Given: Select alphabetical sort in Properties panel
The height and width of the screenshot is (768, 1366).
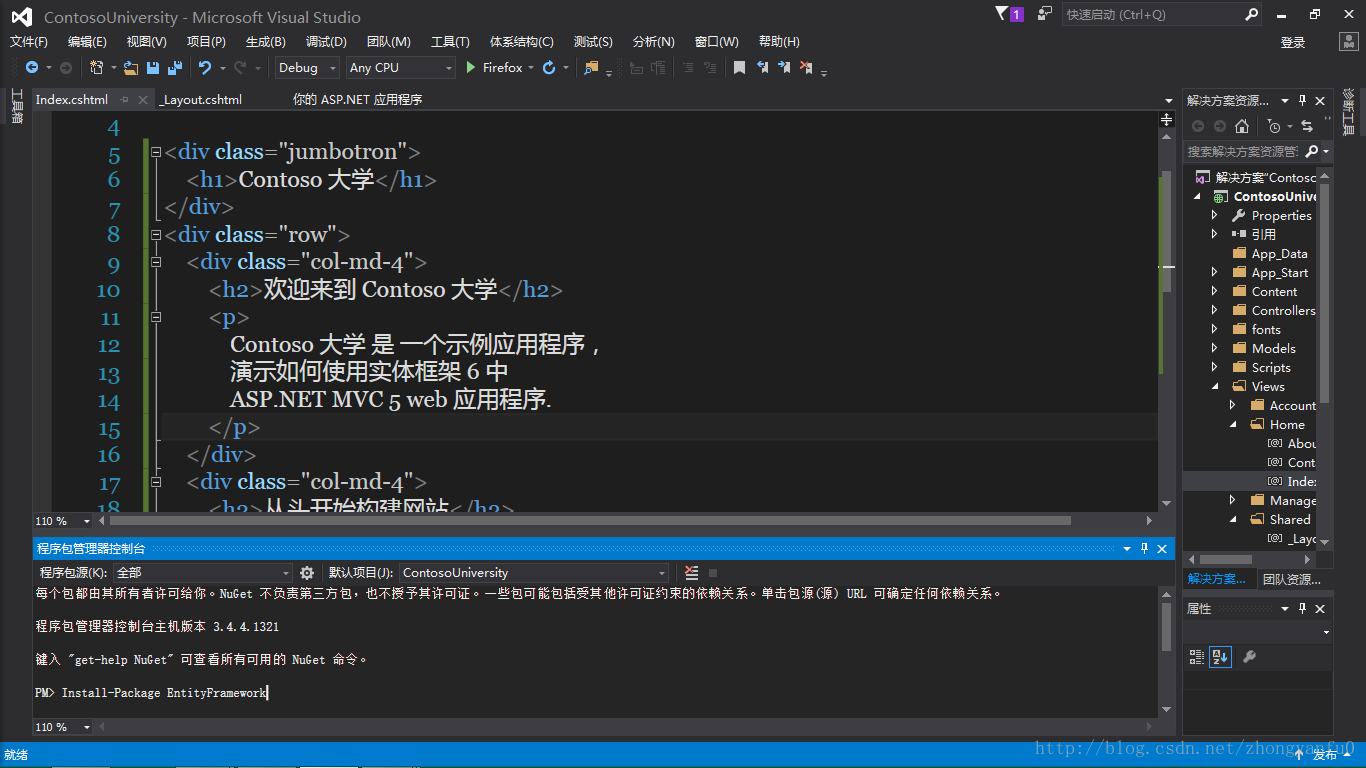Looking at the screenshot, I should tap(1220, 657).
